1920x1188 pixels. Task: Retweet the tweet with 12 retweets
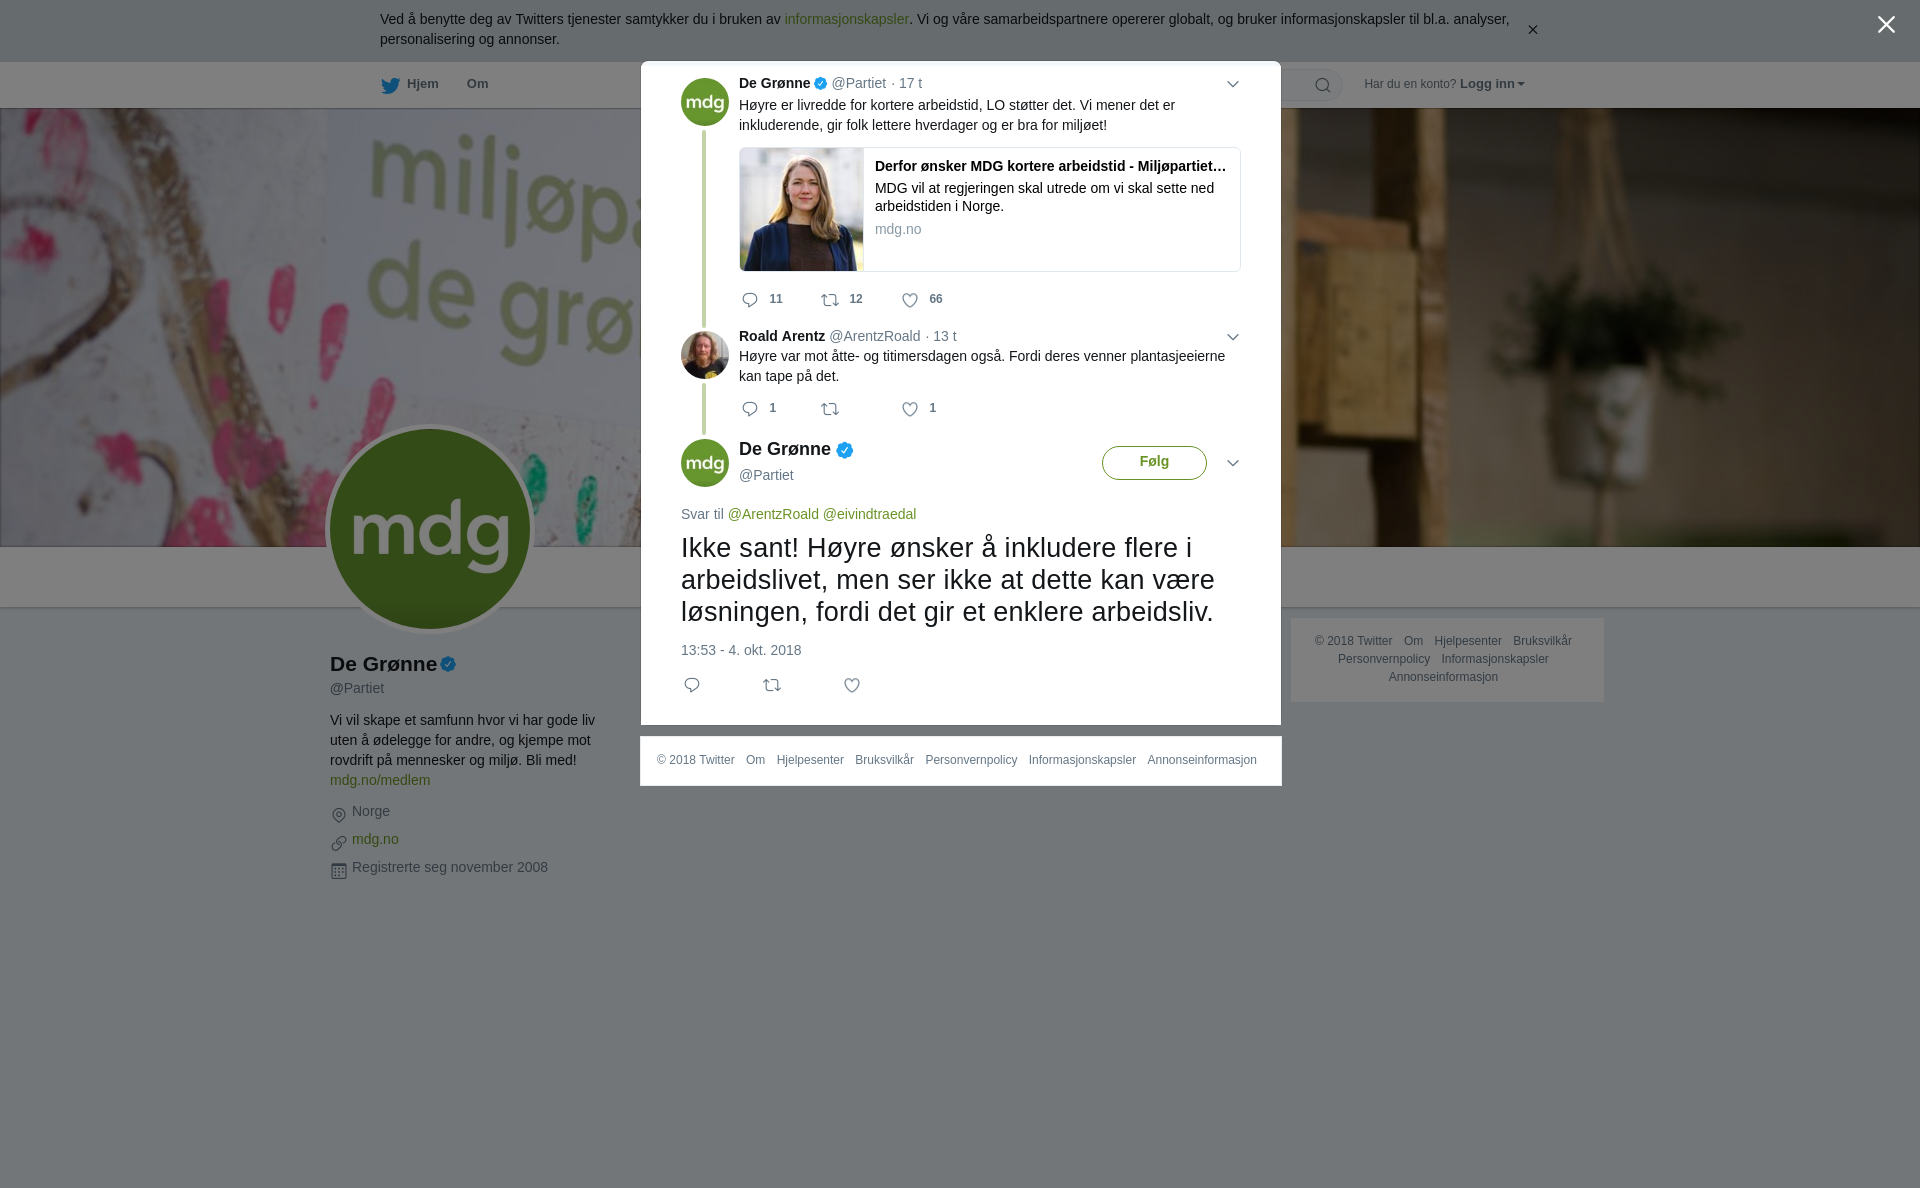tap(830, 300)
